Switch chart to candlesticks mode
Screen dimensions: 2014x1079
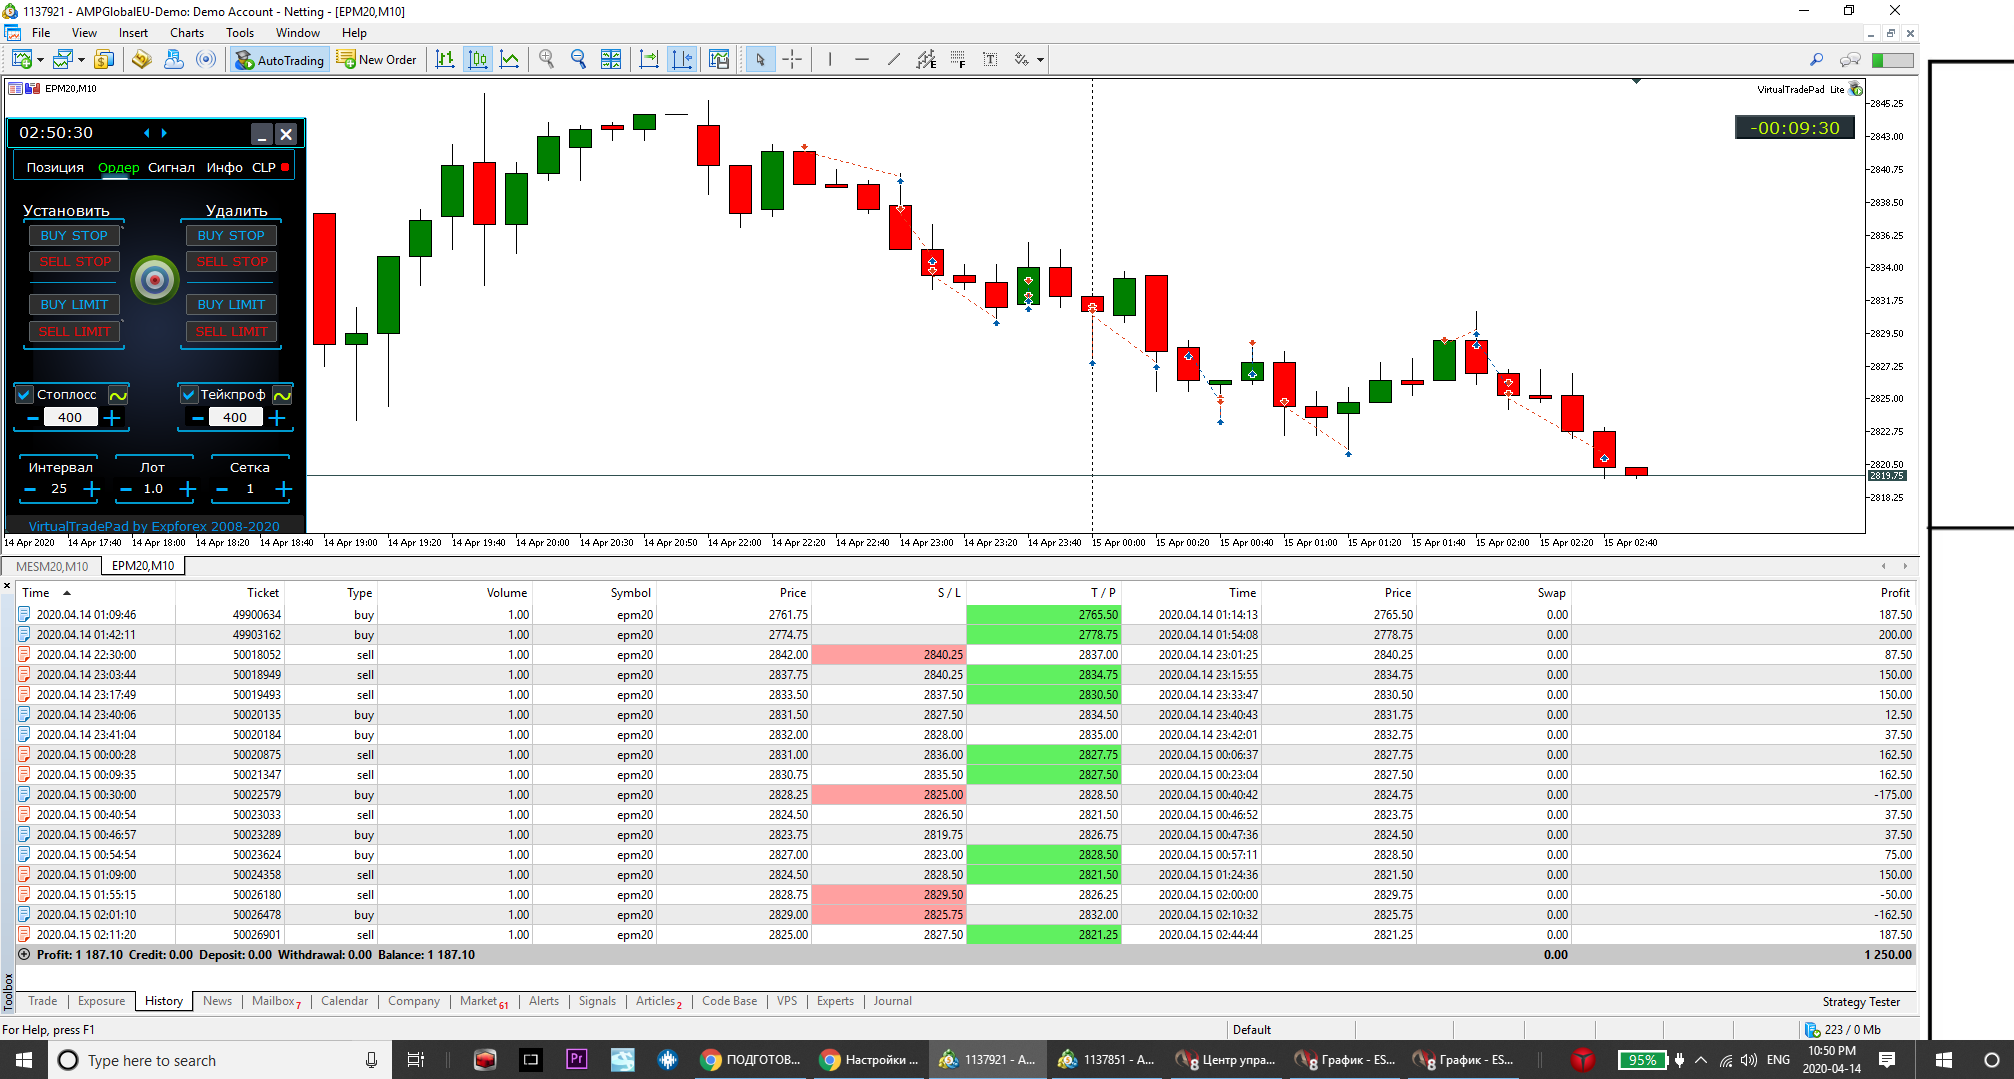tap(478, 60)
